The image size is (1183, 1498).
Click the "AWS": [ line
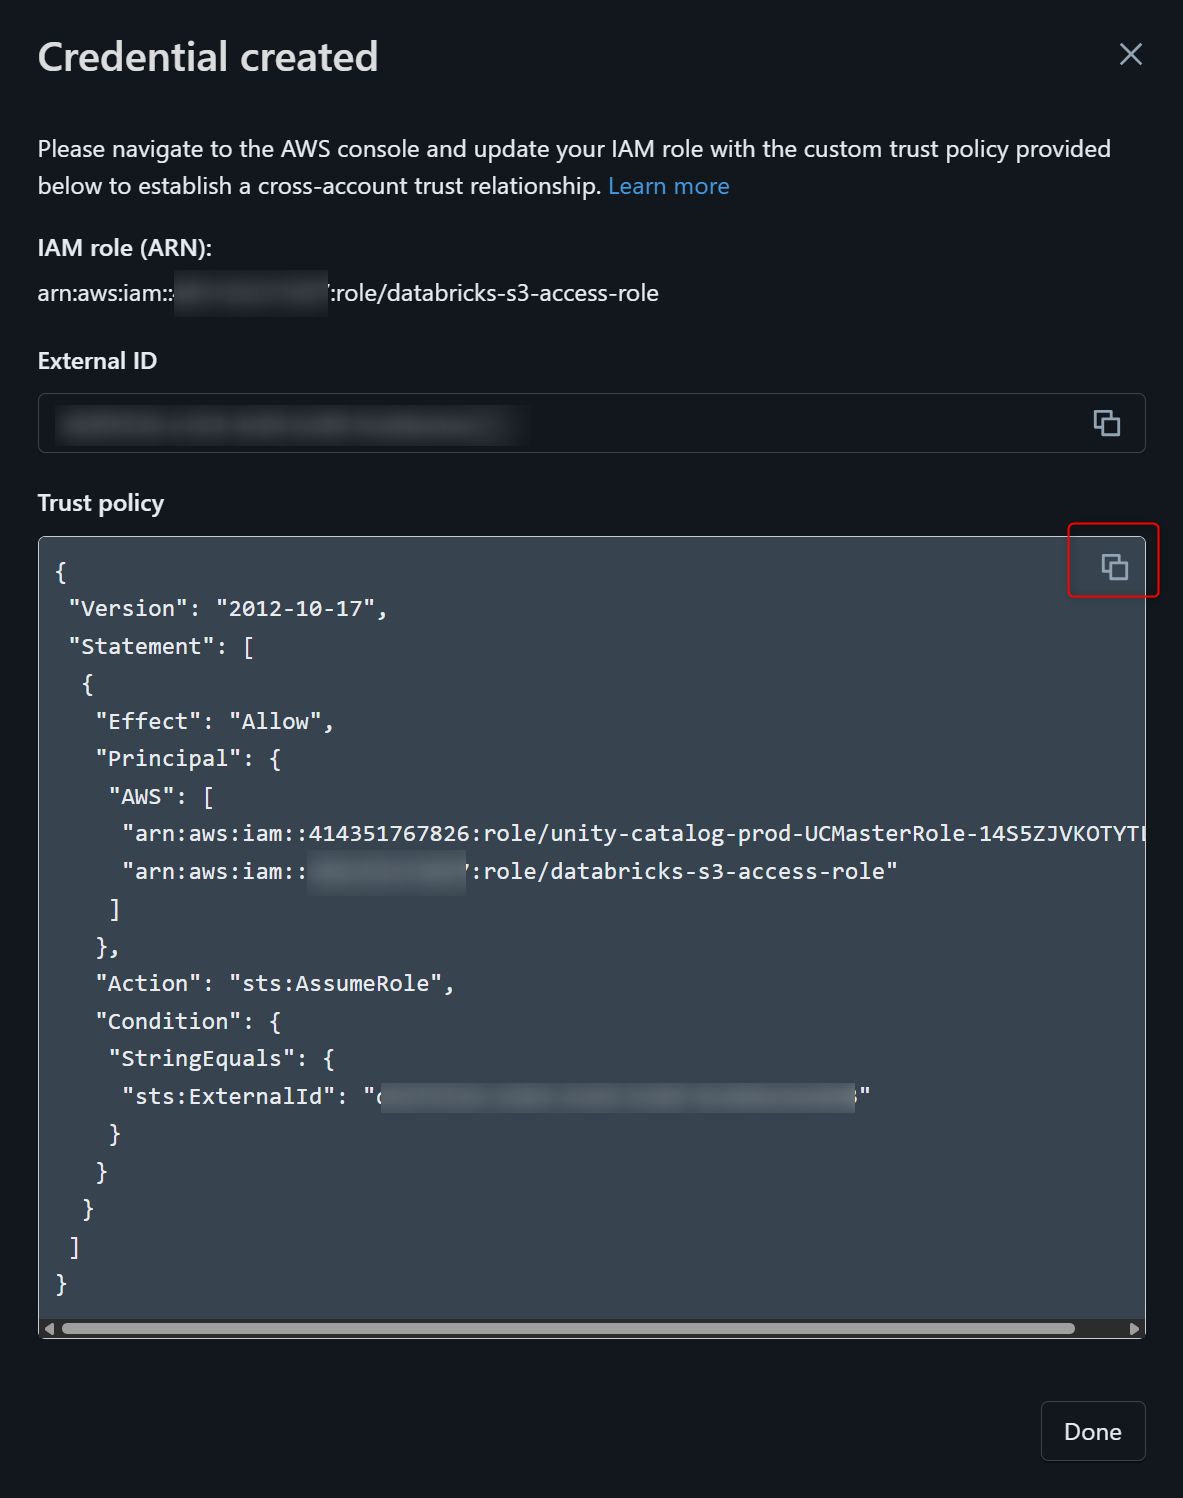pos(161,796)
